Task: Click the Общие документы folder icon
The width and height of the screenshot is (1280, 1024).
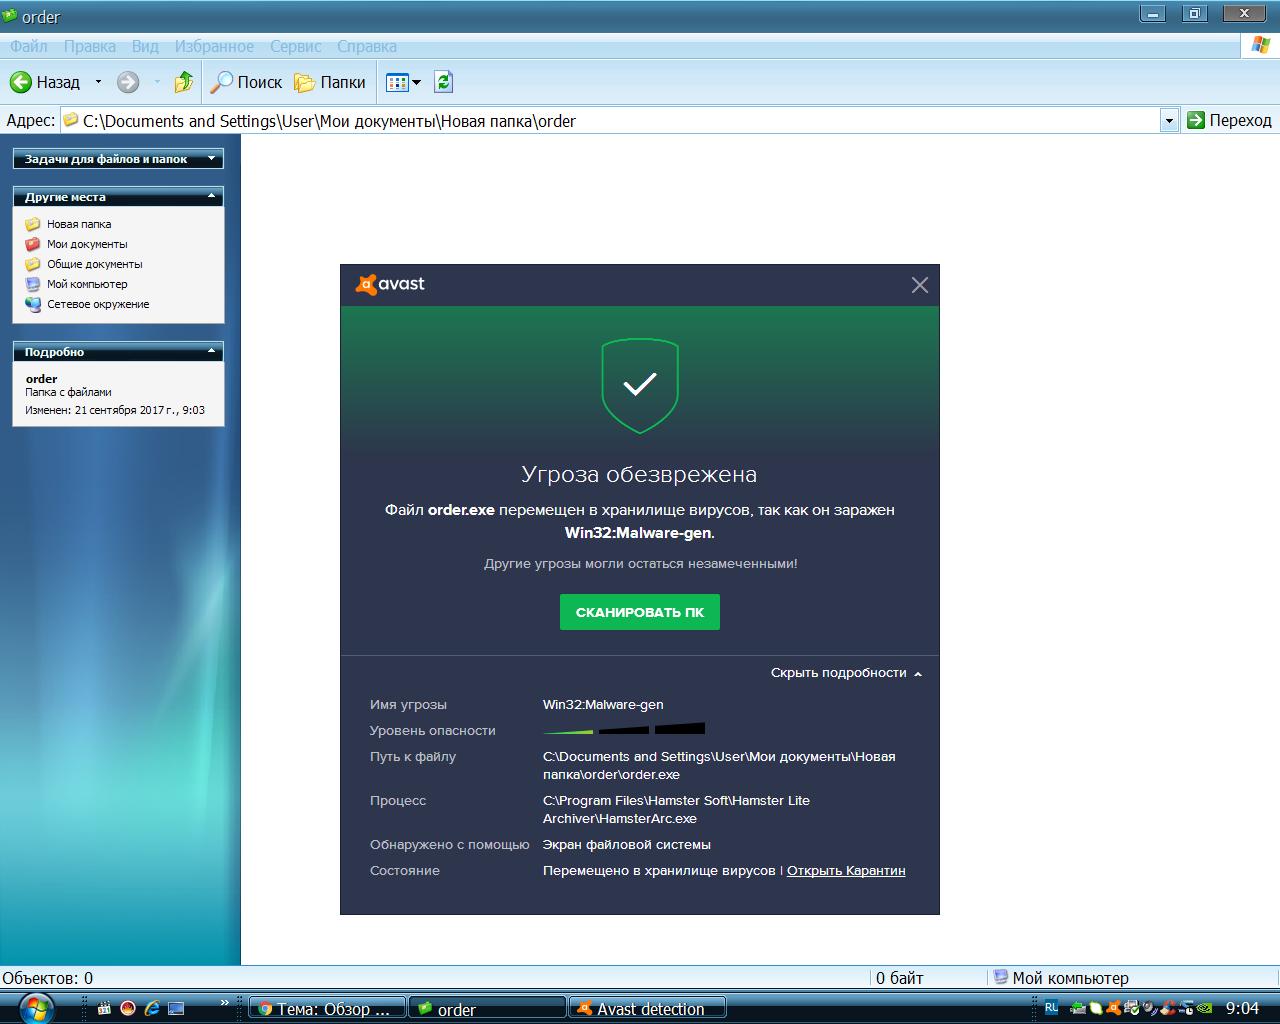Action: point(33,264)
